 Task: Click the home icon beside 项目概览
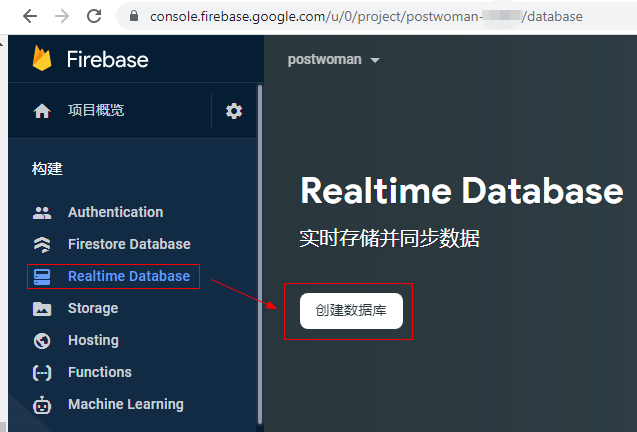tap(42, 111)
